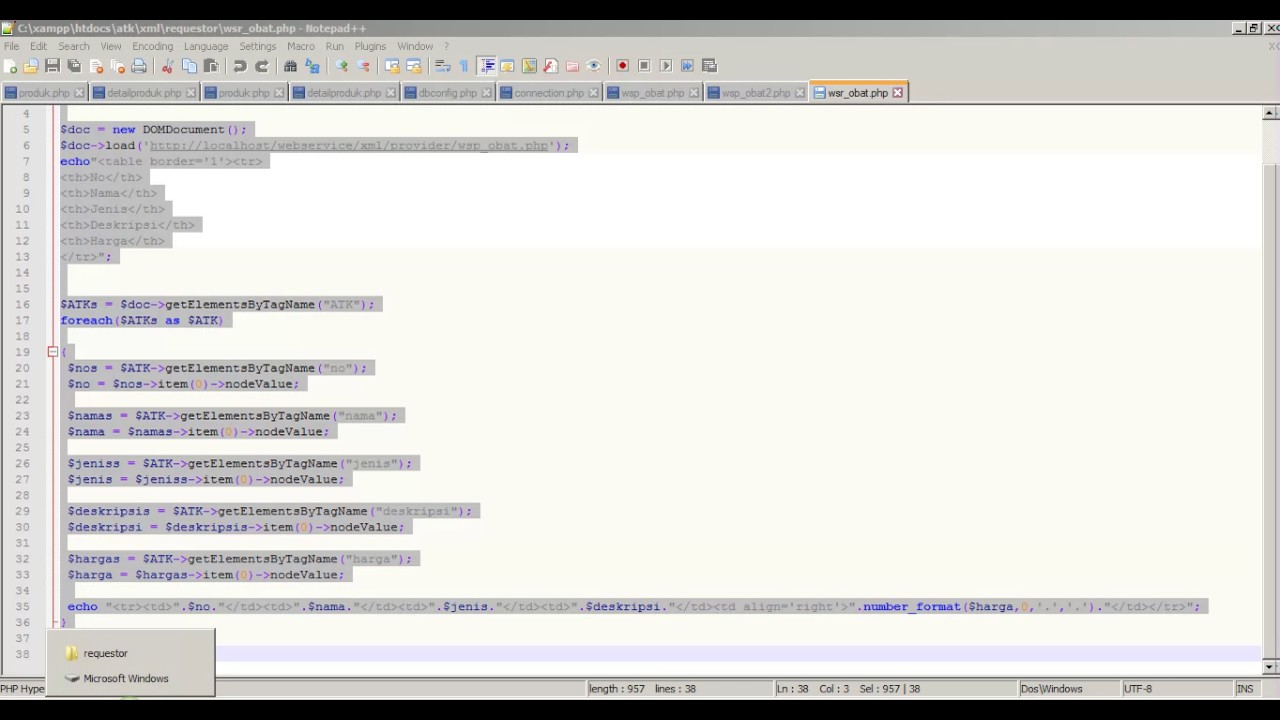
Task: Open the Search menu
Action: (73, 46)
